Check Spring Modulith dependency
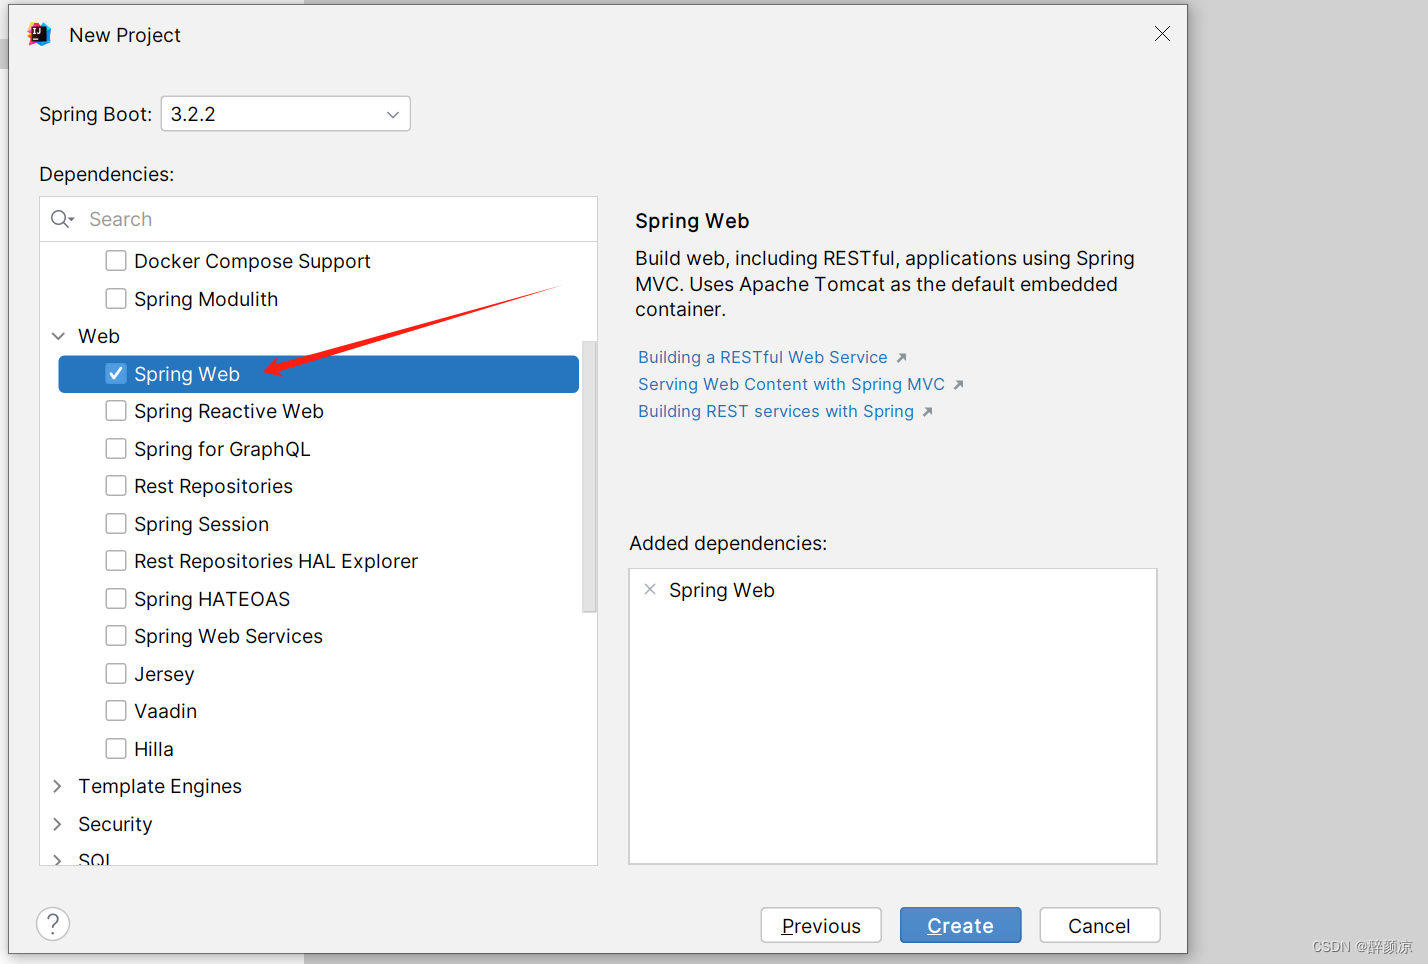This screenshot has width=1428, height=964. pyautogui.click(x=116, y=299)
